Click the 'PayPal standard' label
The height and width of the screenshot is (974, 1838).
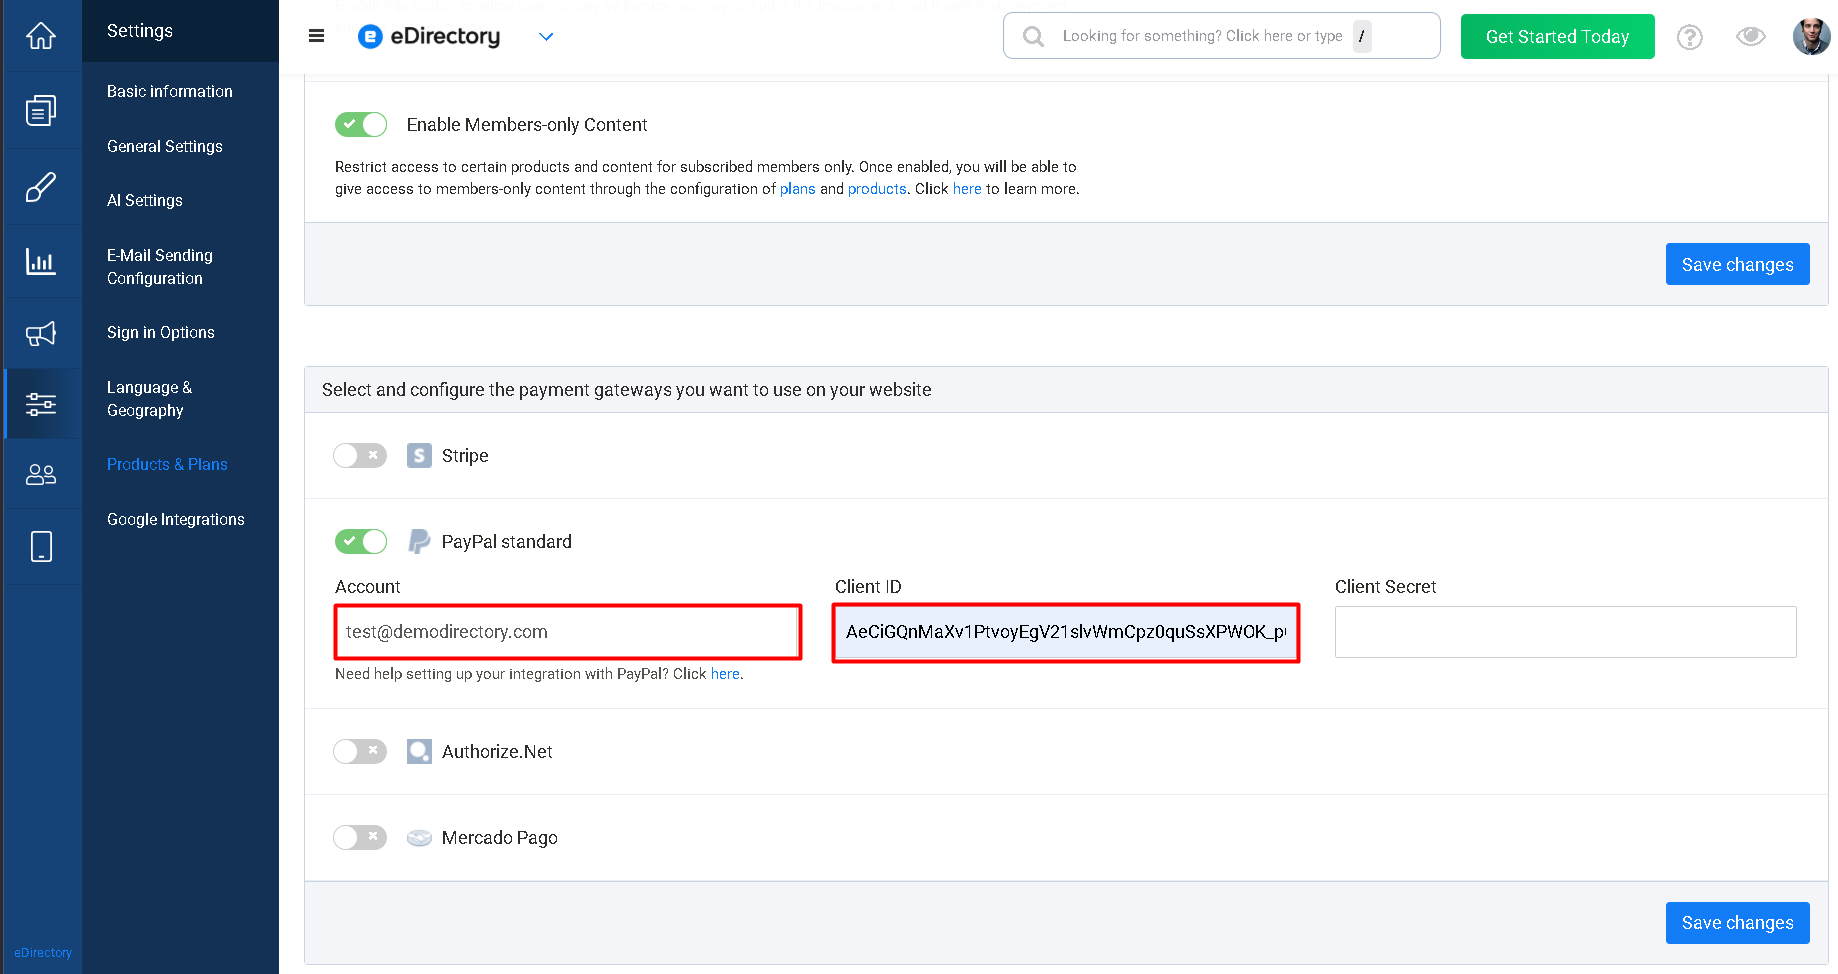(x=507, y=542)
